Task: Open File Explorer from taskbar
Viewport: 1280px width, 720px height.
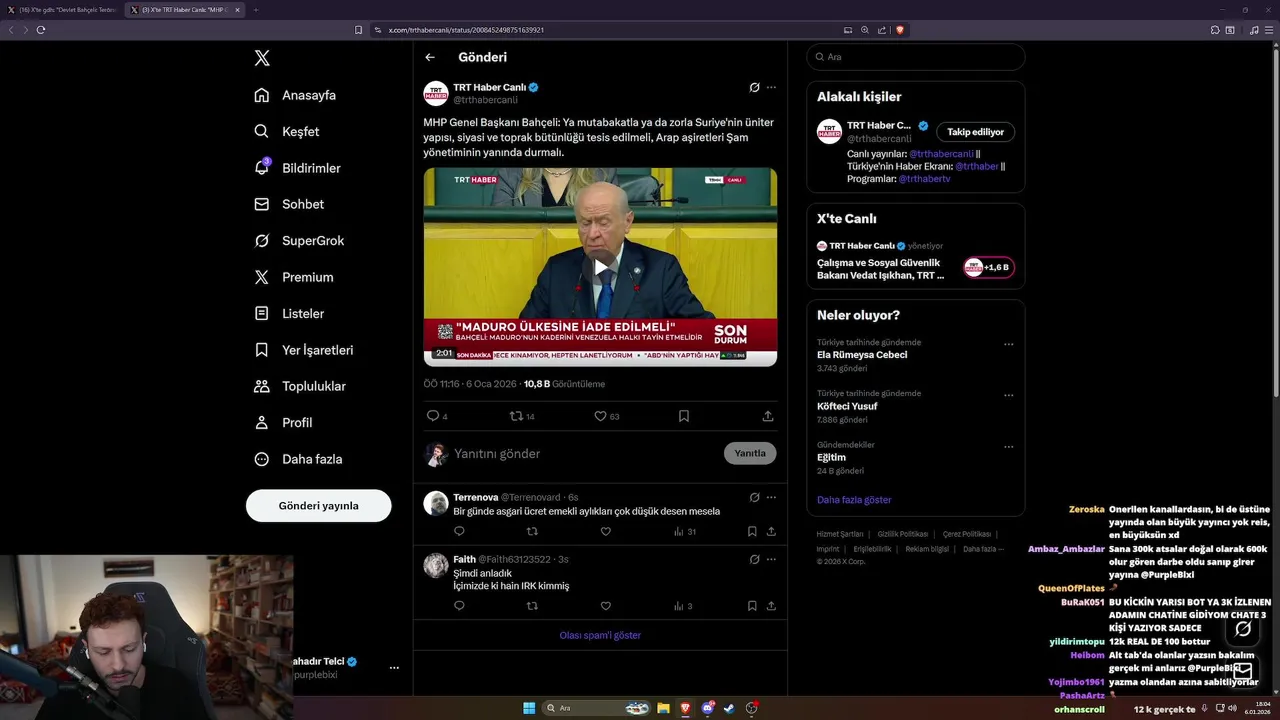Action: point(663,708)
